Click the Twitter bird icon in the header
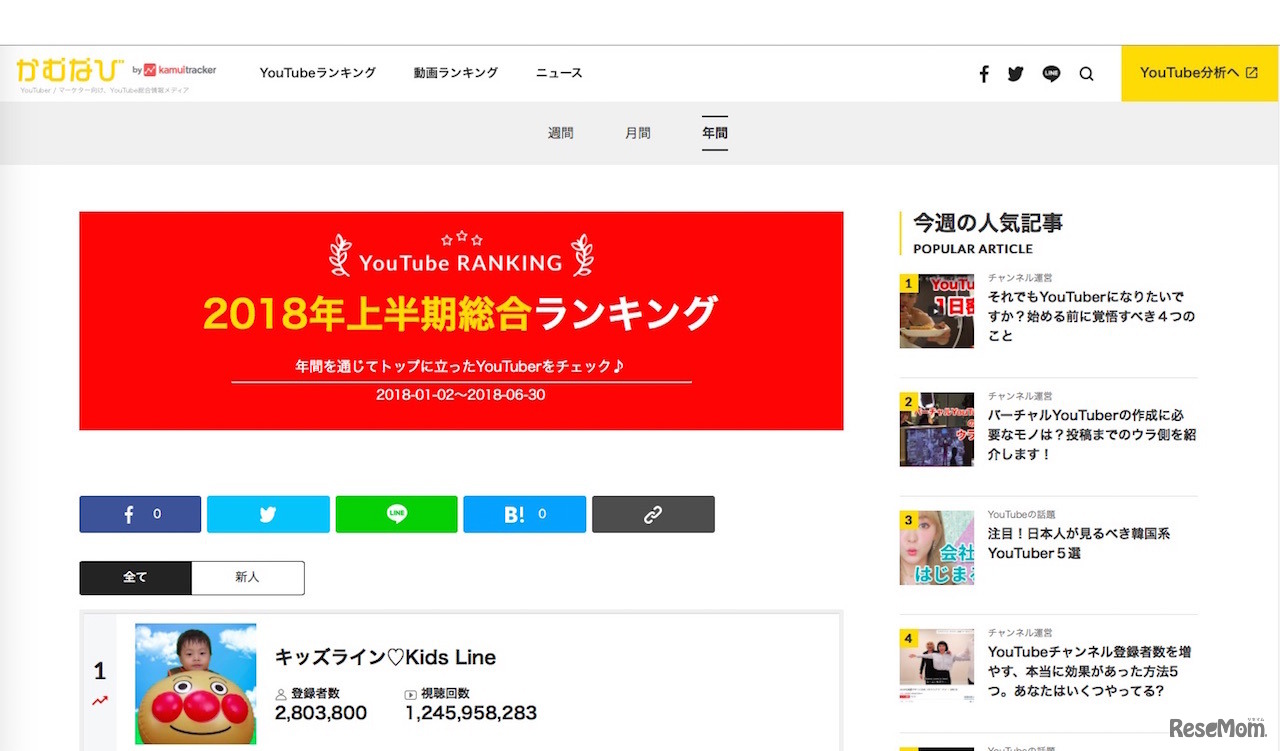Image resolution: width=1280 pixels, height=751 pixels. point(1015,73)
